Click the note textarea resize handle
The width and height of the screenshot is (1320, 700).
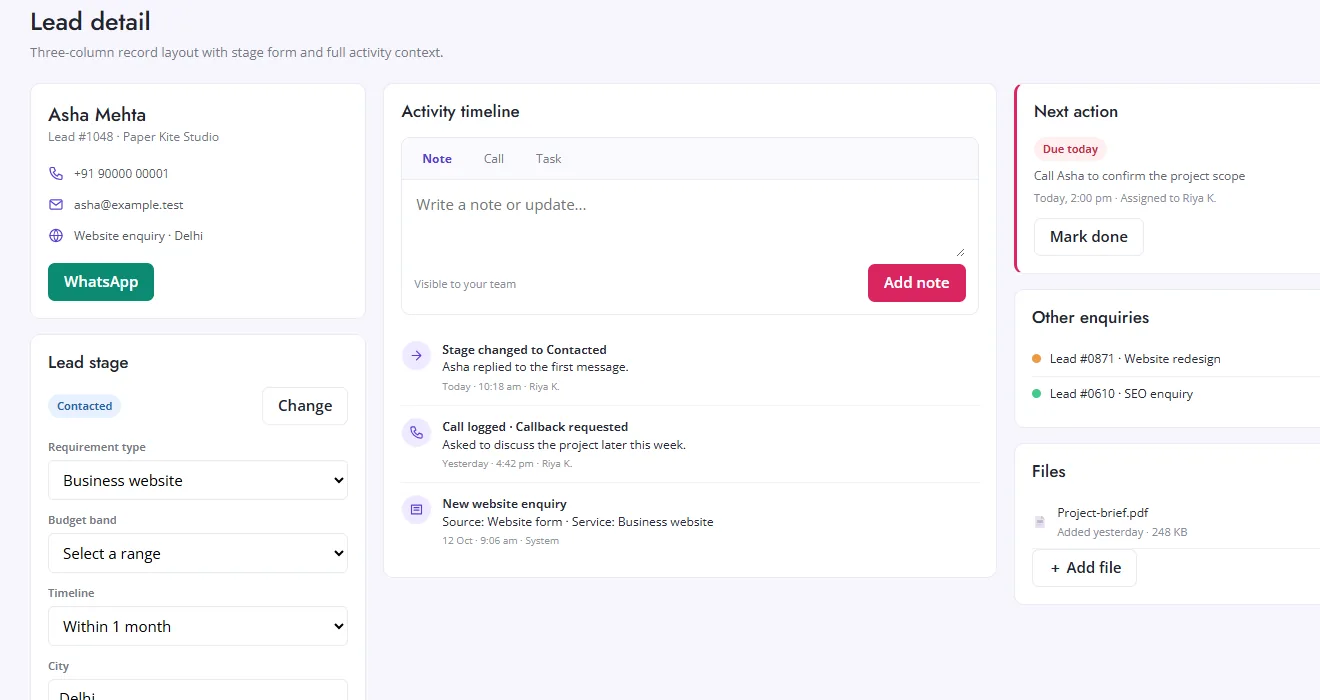point(960,251)
